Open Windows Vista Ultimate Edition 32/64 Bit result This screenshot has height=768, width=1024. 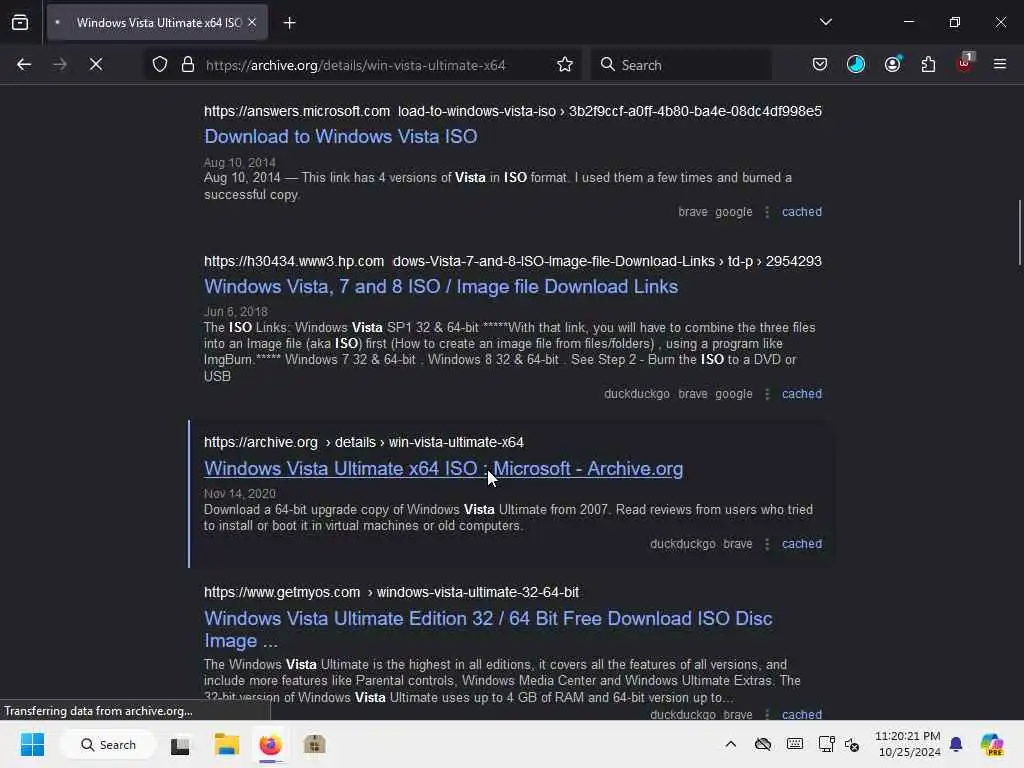[488, 630]
